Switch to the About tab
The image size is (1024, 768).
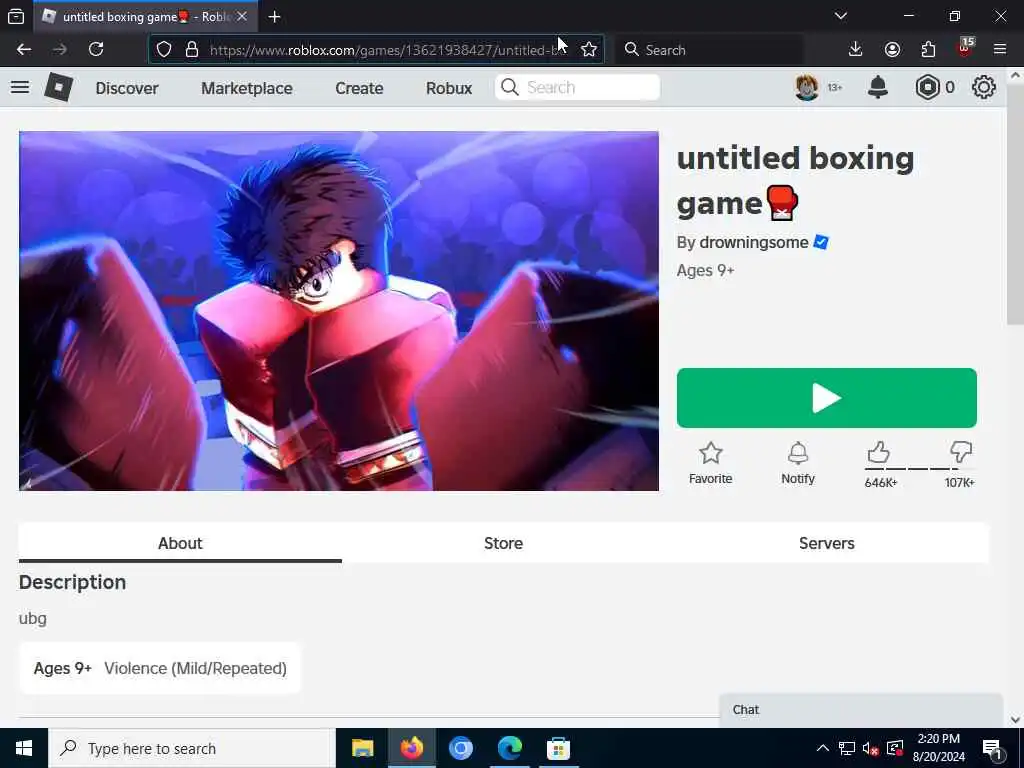click(180, 543)
